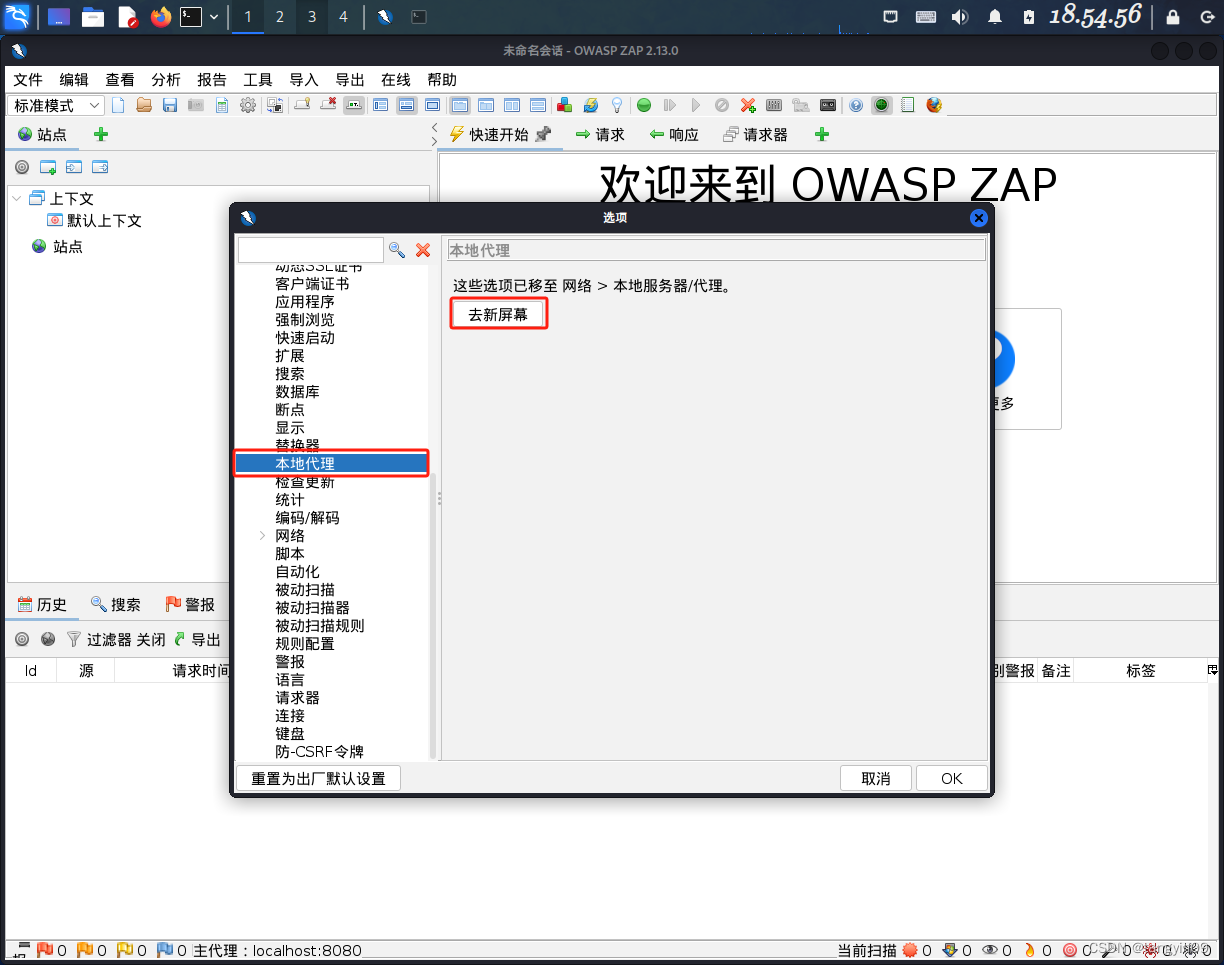Open terminal dropdown arrow in system panel
The image size is (1224, 965).
pos(214,17)
